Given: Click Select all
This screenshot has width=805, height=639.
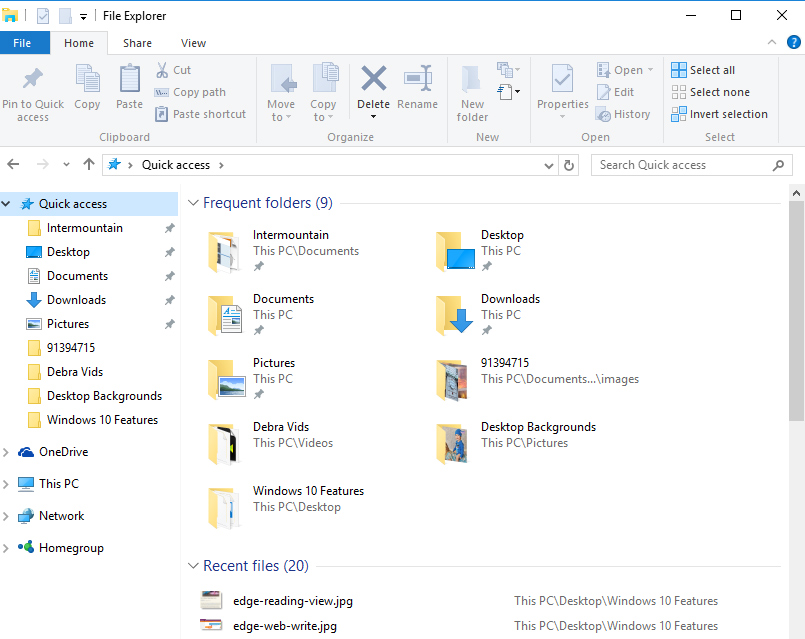Looking at the screenshot, I should 703,70.
